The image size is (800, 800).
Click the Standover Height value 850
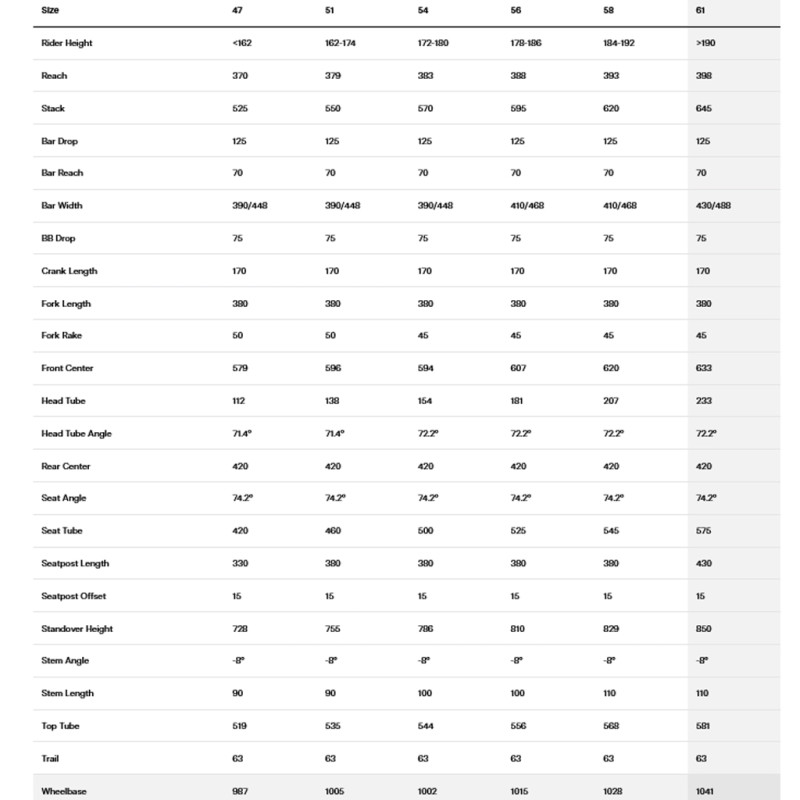(702, 629)
